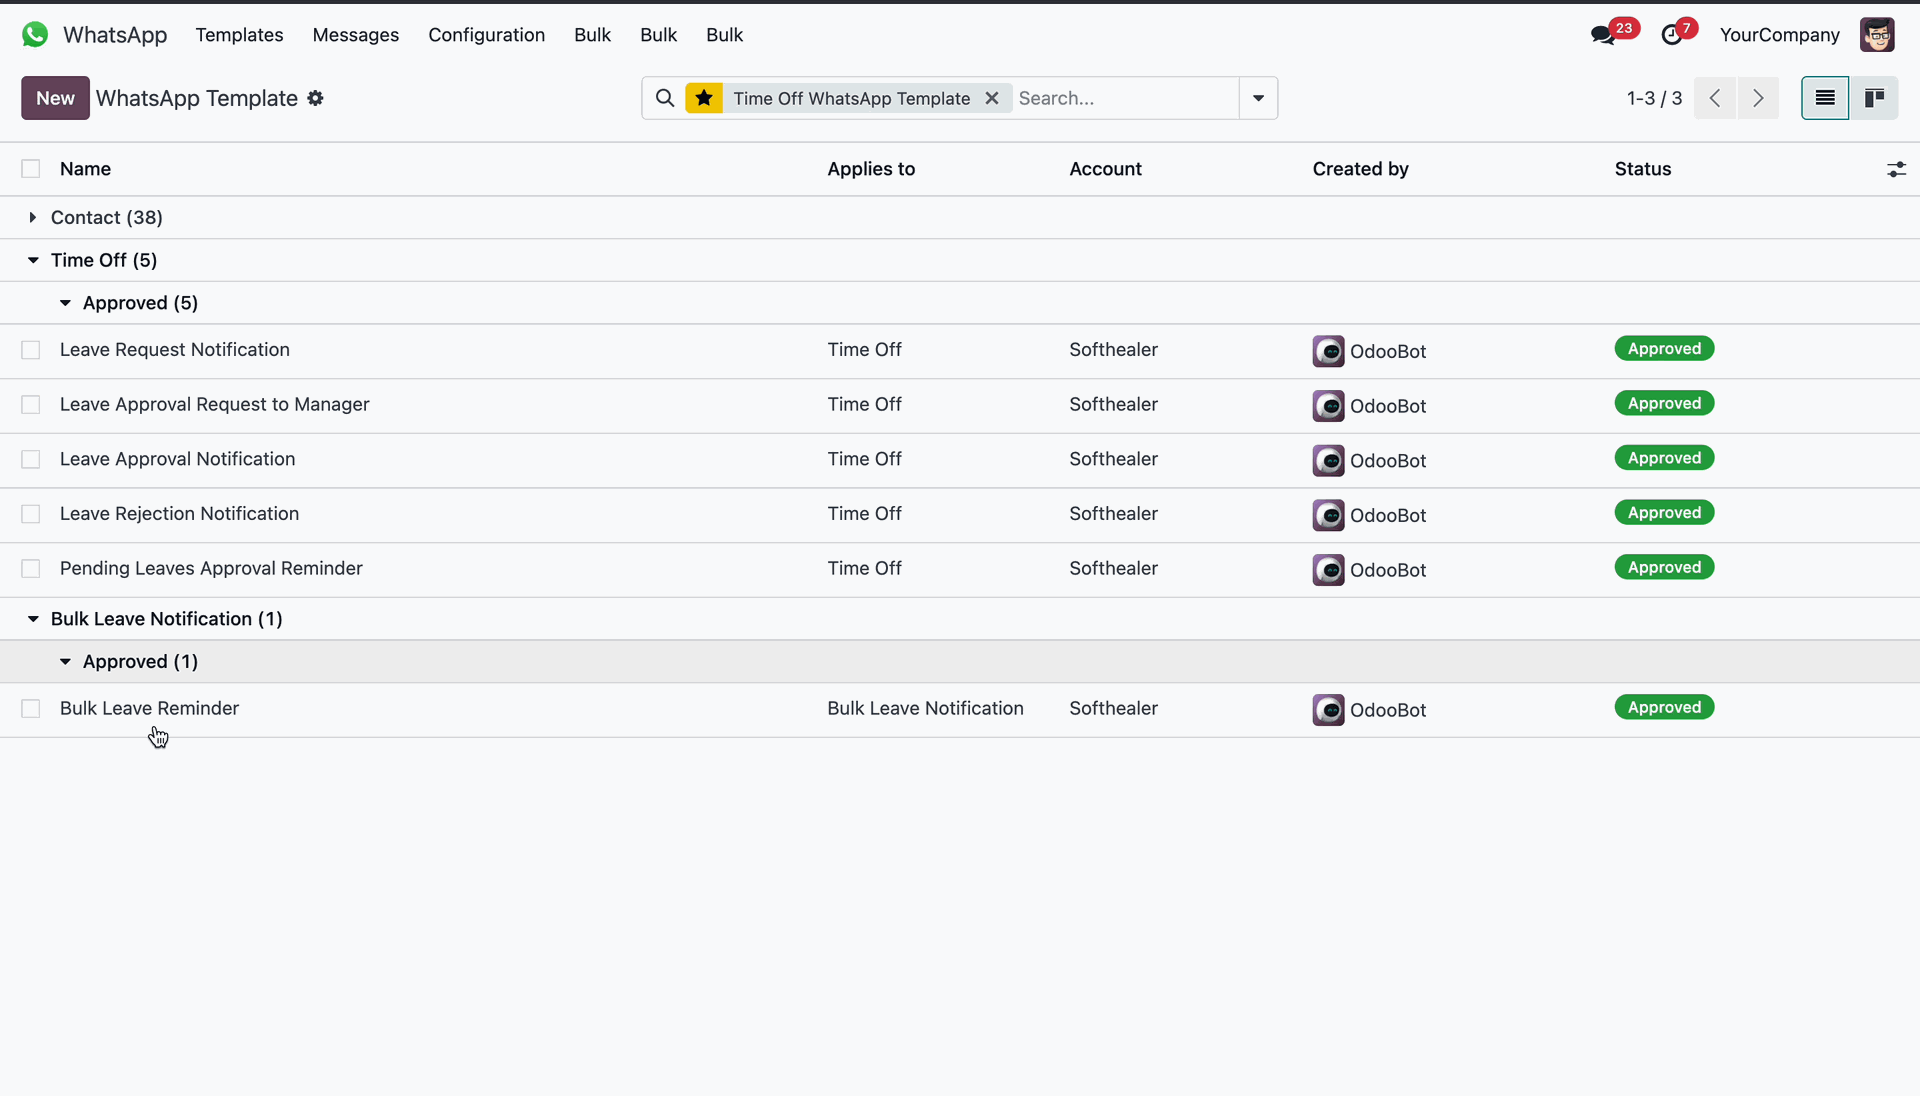Open the search options dropdown arrow

pos(1258,98)
